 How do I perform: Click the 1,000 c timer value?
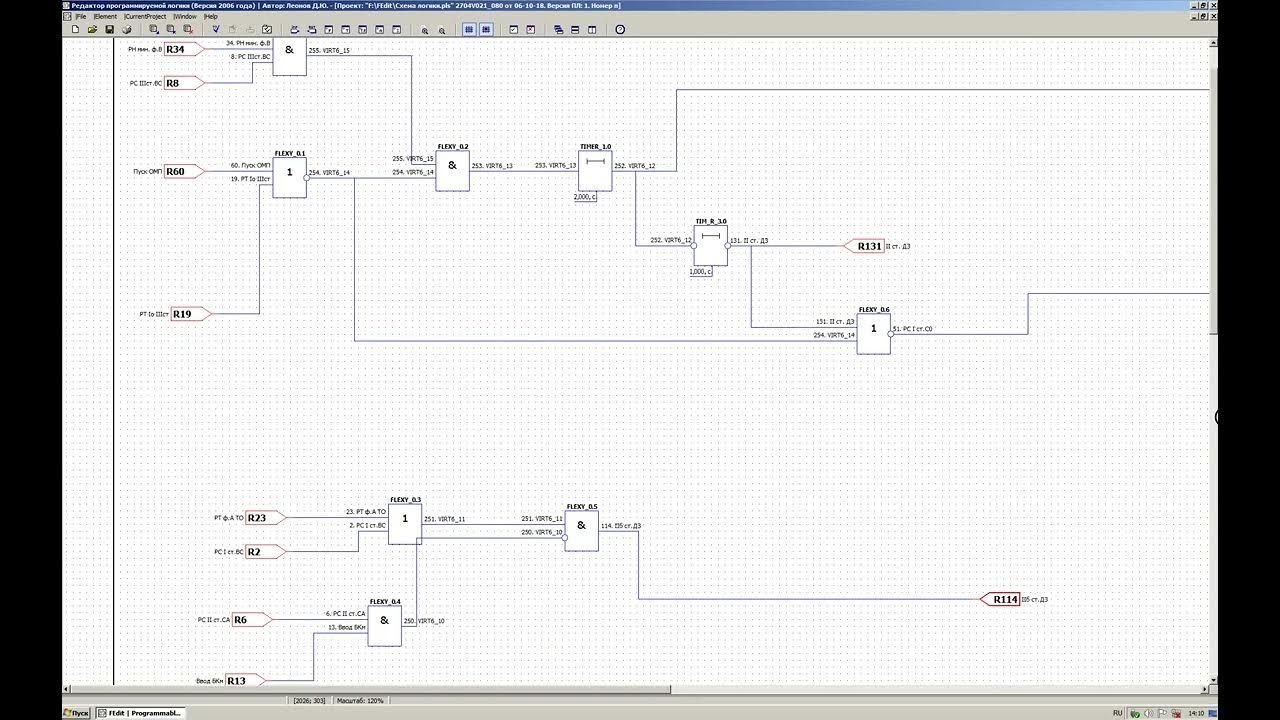[x=701, y=271]
